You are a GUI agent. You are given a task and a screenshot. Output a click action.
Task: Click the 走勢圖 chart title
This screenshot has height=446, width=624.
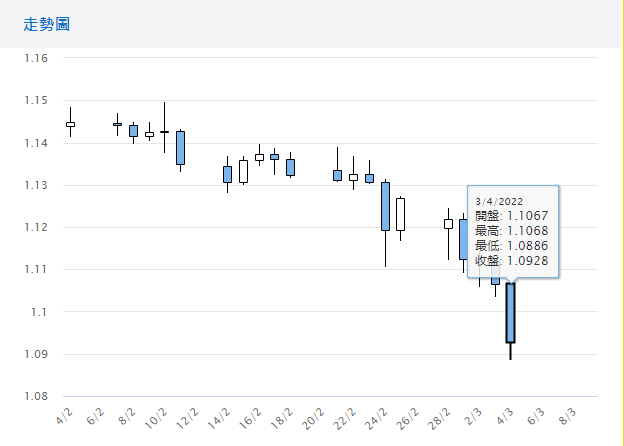click(46, 24)
